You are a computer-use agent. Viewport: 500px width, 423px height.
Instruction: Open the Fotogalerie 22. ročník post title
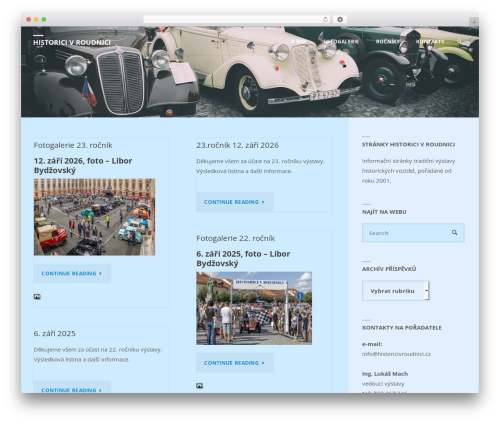point(236,238)
